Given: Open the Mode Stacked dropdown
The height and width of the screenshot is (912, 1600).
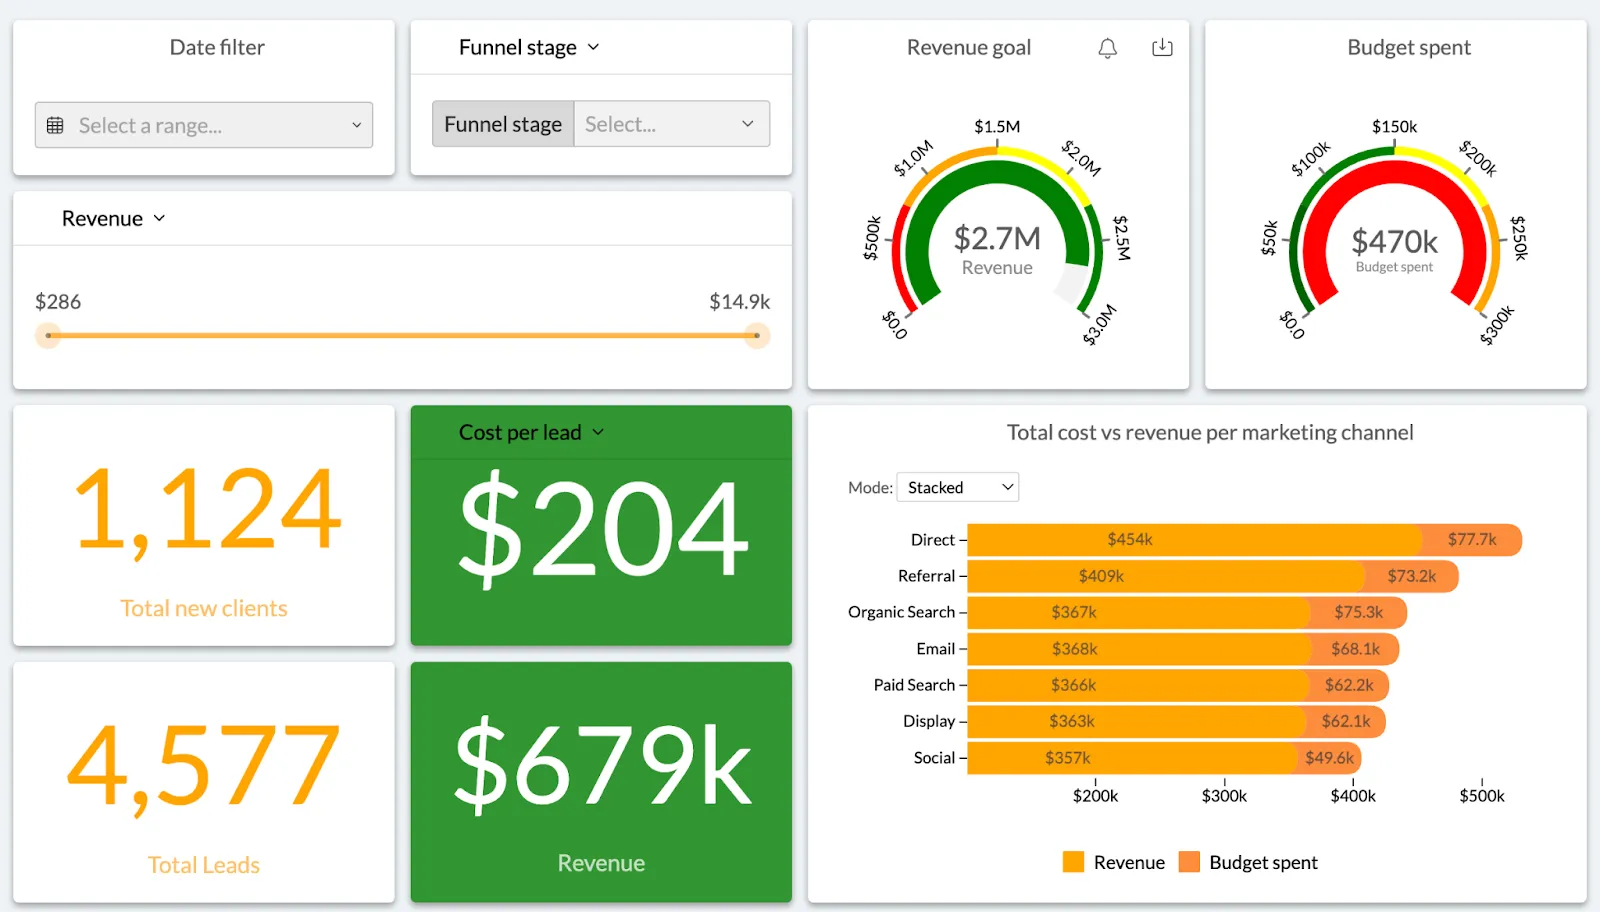Looking at the screenshot, I should pos(958,487).
